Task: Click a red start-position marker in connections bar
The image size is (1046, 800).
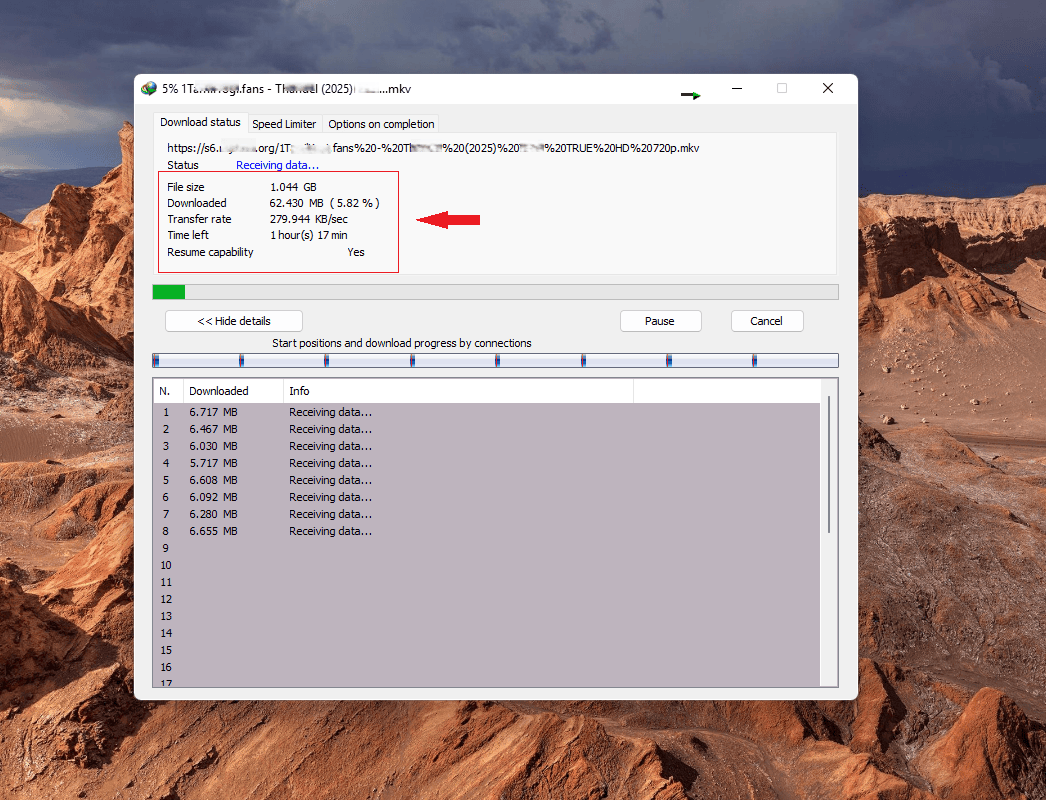Action: pyautogui.click(x=240, y=360)
